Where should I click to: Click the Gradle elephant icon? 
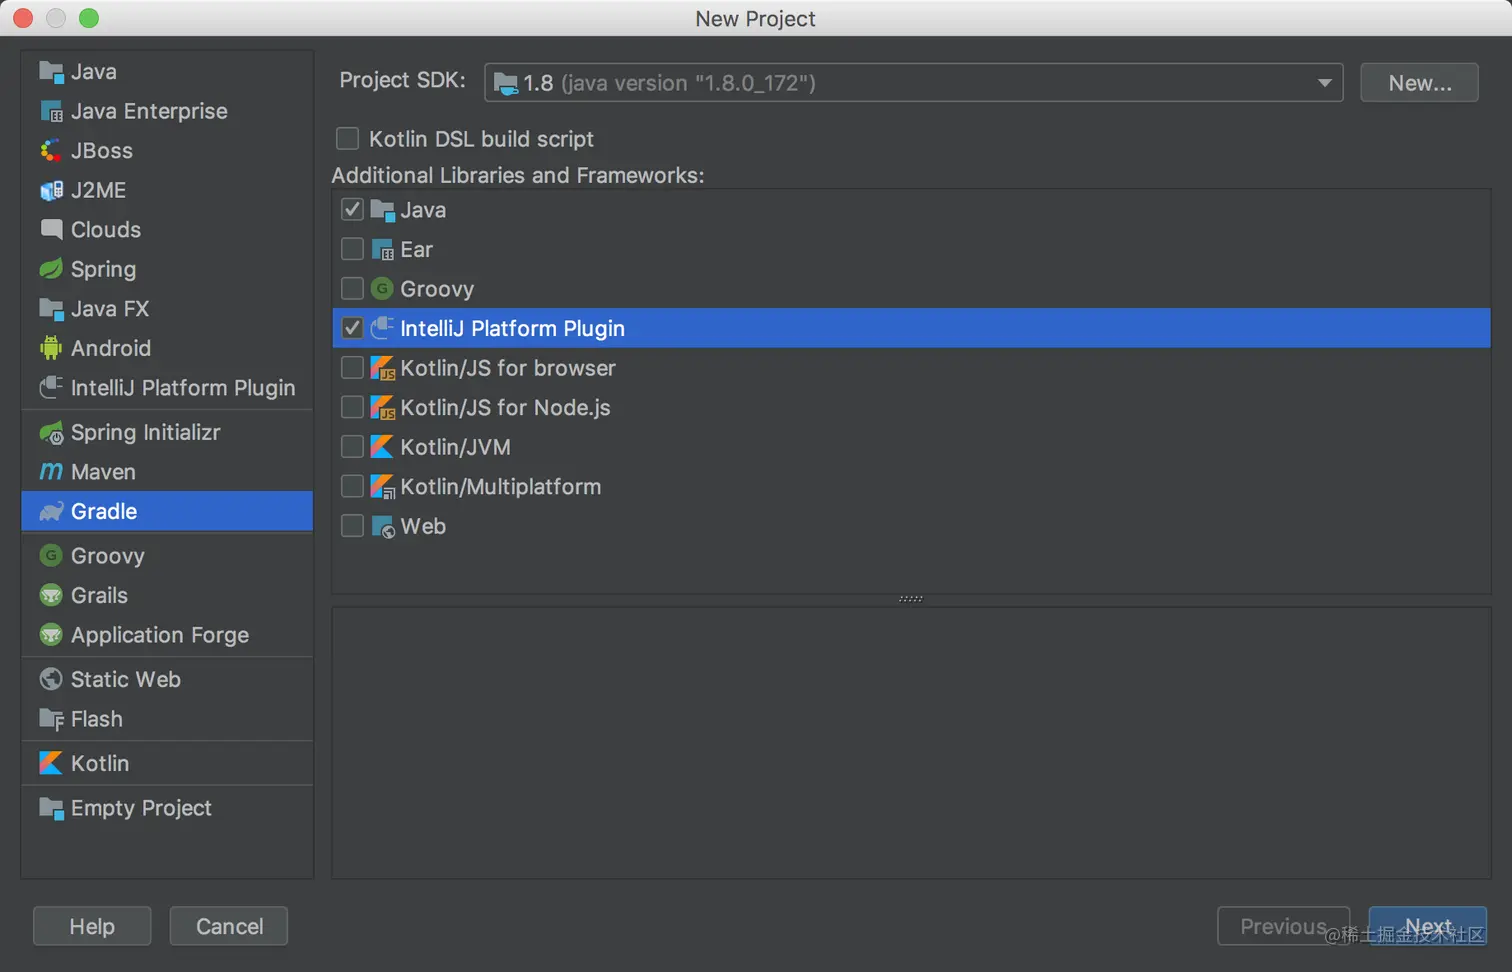click(51, 512)
